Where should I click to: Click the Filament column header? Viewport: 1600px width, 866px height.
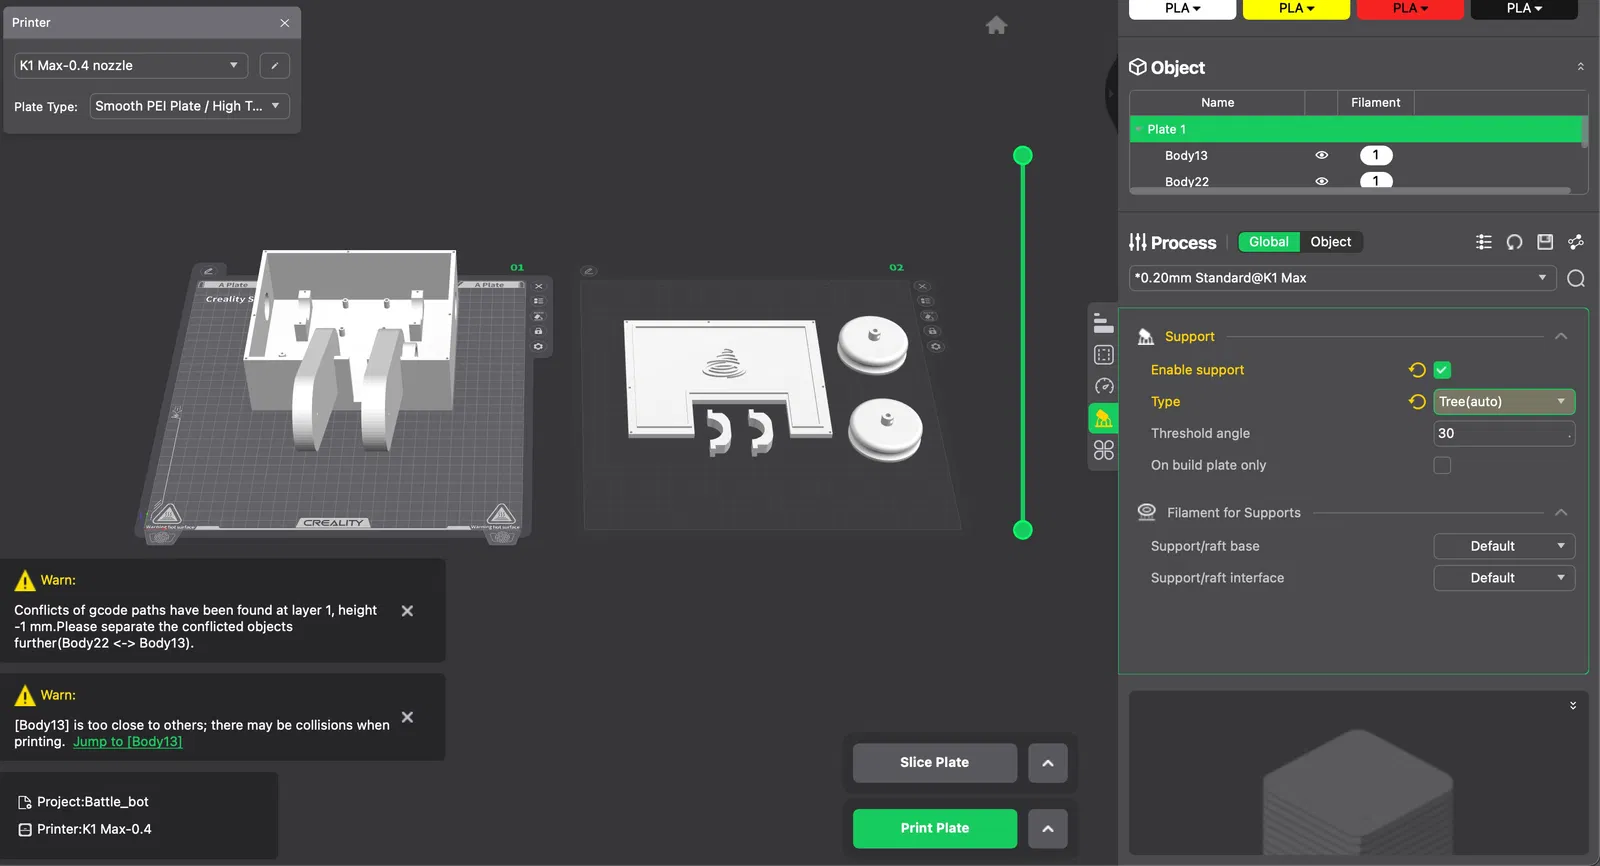(1375, 103)
